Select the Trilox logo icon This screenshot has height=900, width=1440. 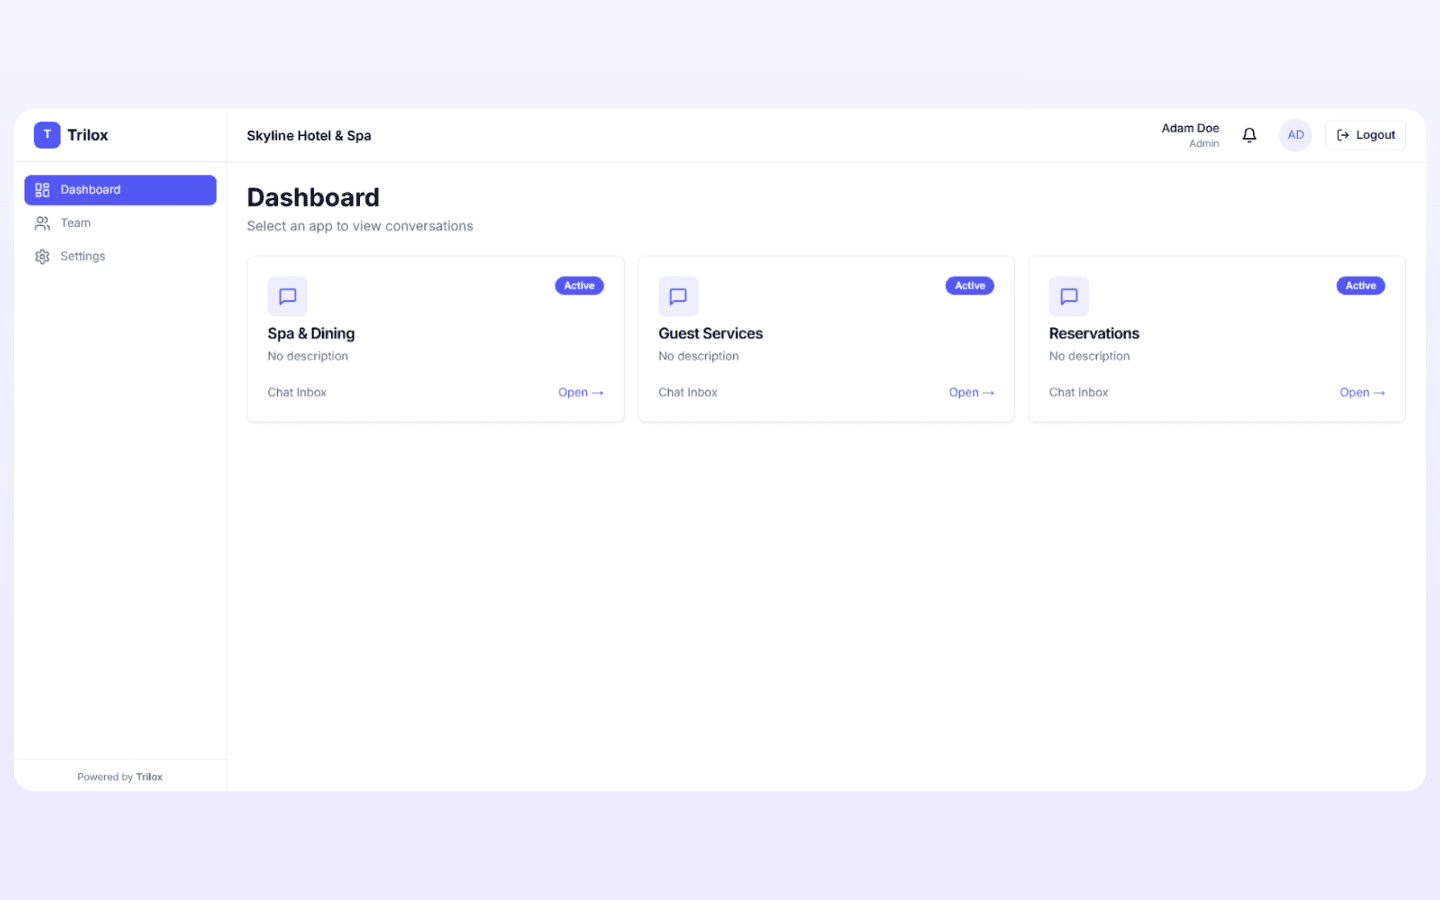47,134
